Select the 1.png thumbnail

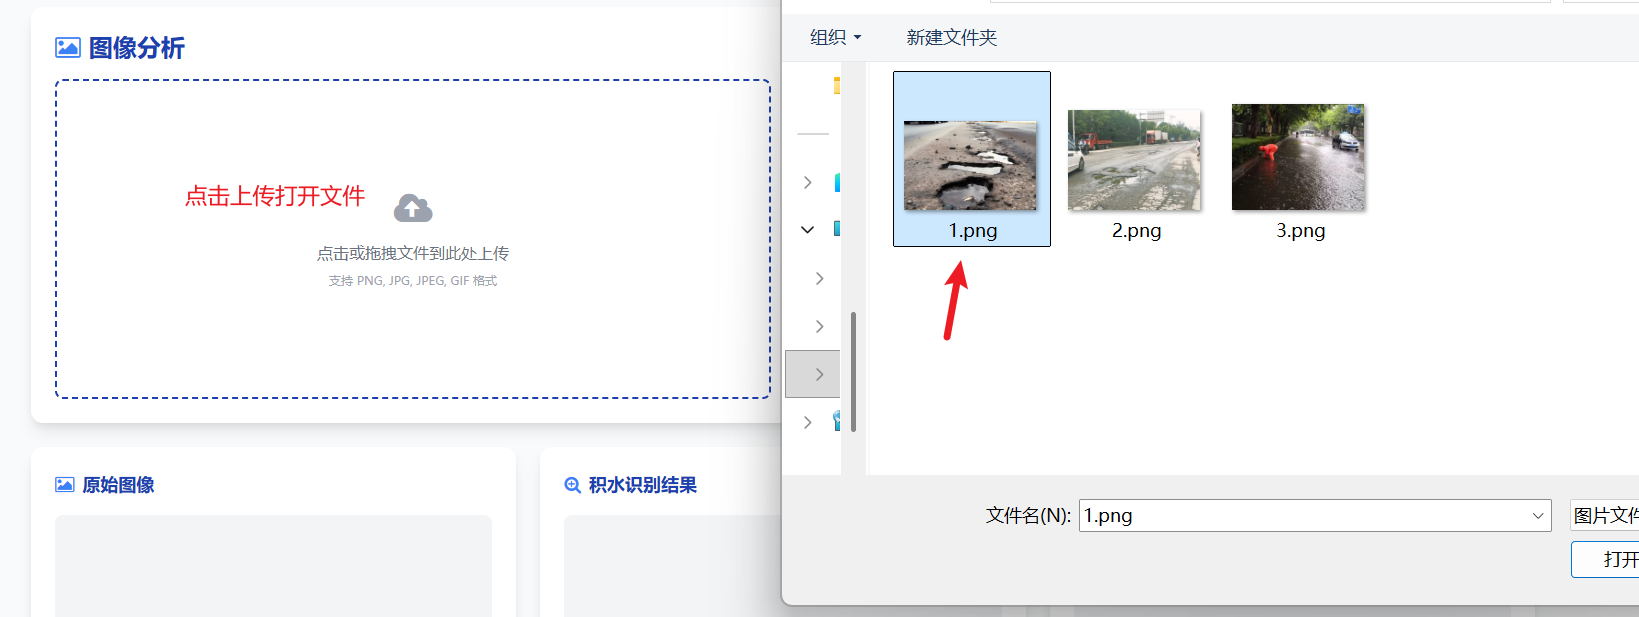pos(970,165)
